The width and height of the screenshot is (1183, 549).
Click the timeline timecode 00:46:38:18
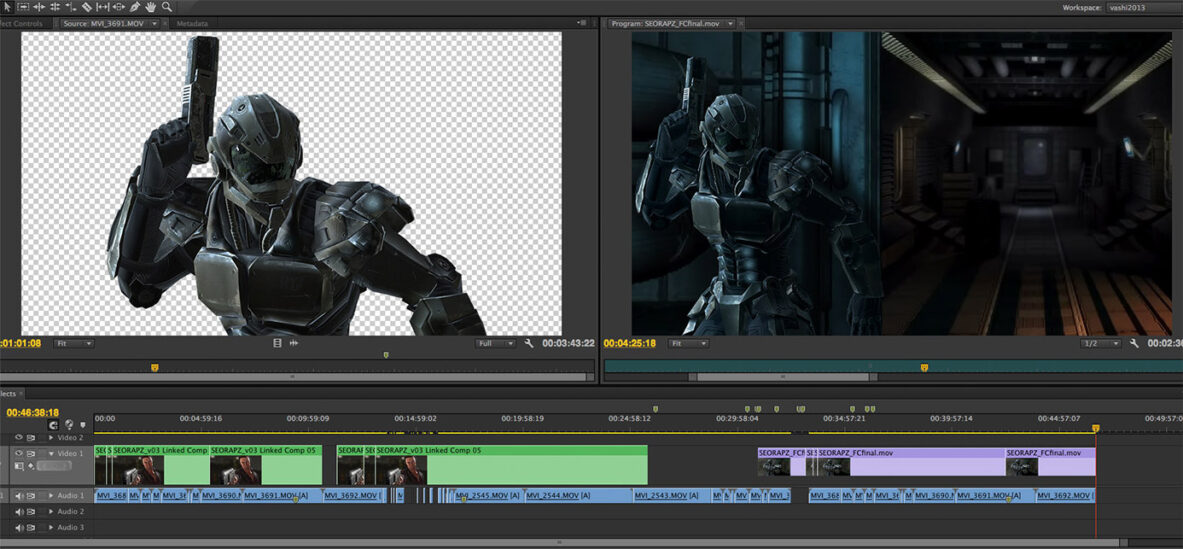coord(32,413)
